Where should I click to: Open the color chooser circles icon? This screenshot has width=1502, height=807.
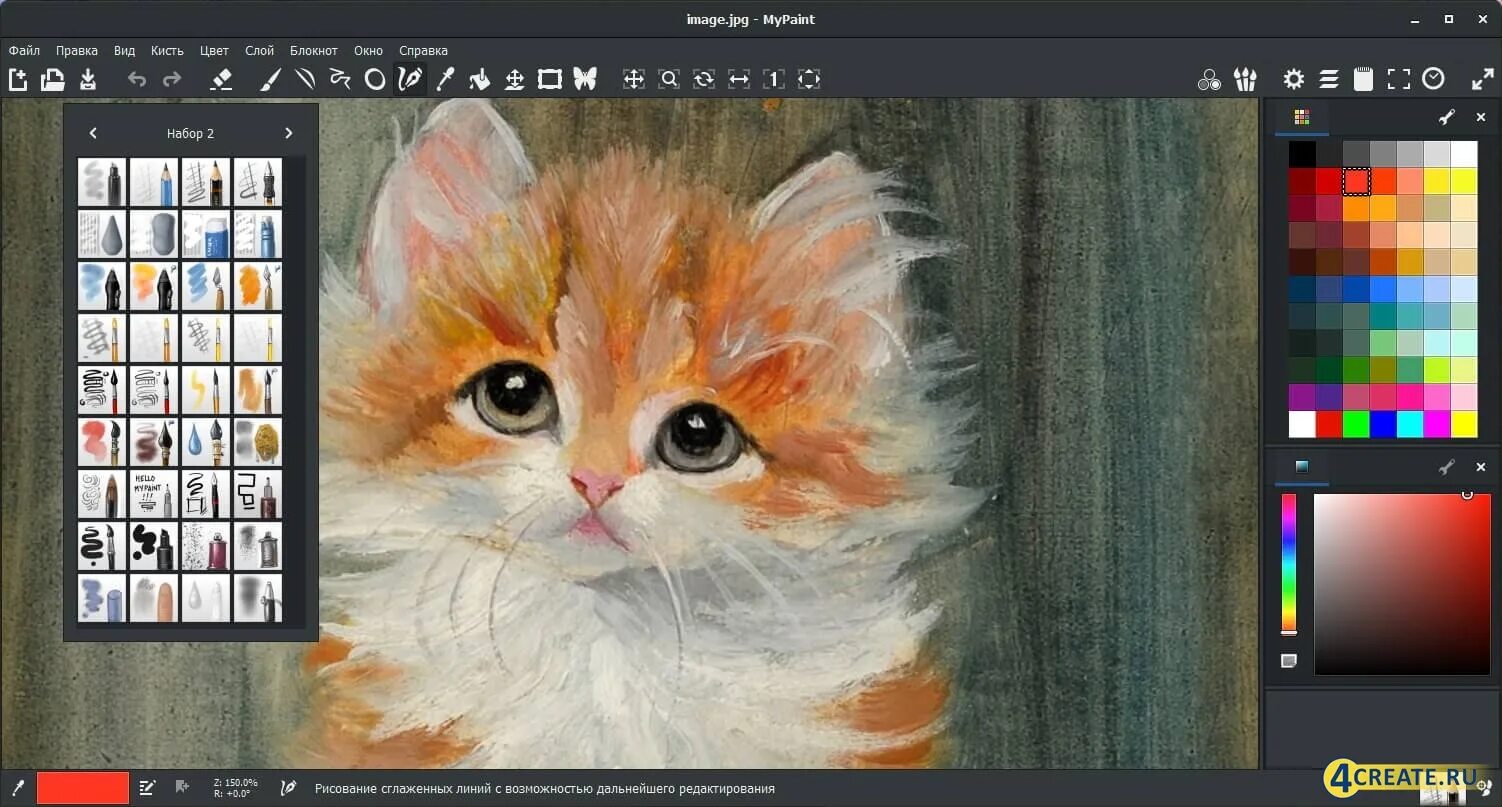coord(1210,79)
